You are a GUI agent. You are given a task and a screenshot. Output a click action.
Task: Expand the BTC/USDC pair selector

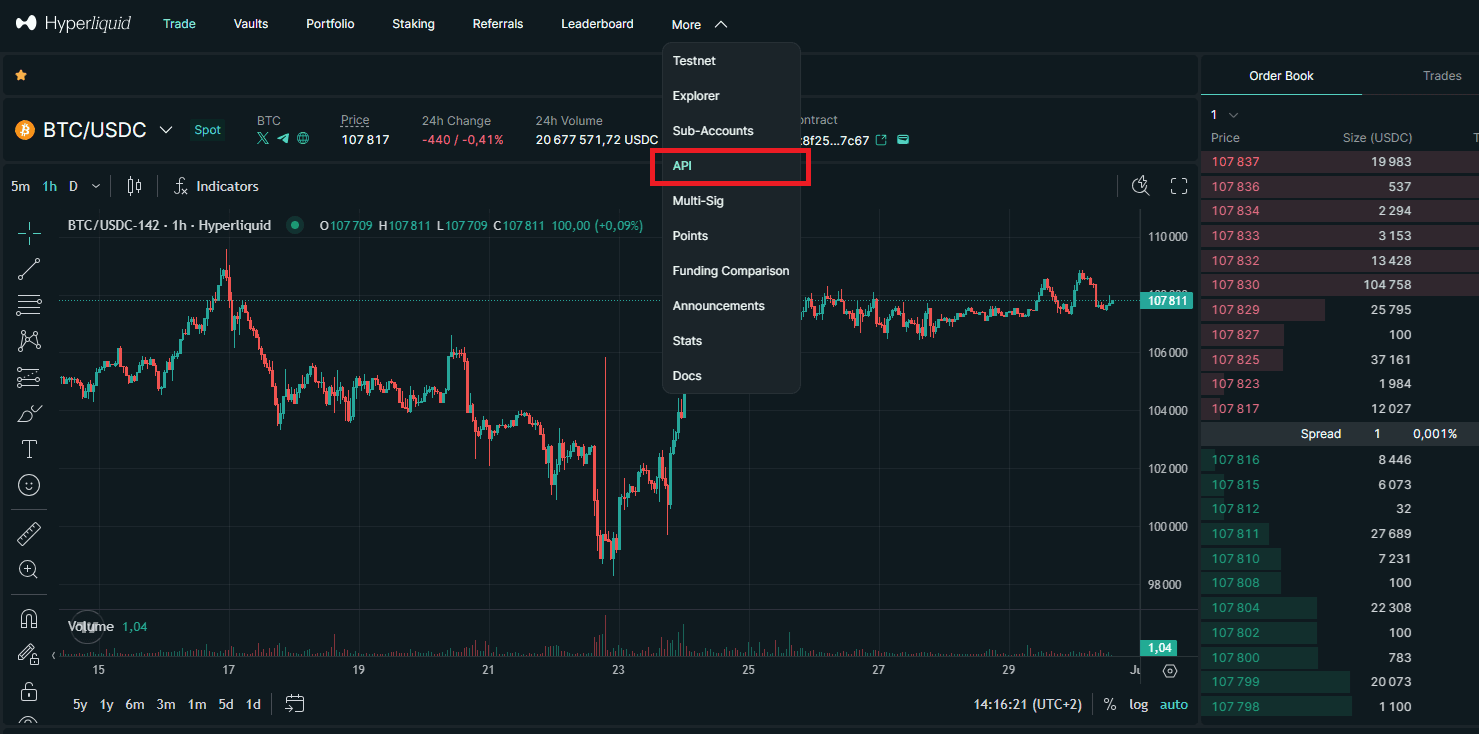coord(167,130)
